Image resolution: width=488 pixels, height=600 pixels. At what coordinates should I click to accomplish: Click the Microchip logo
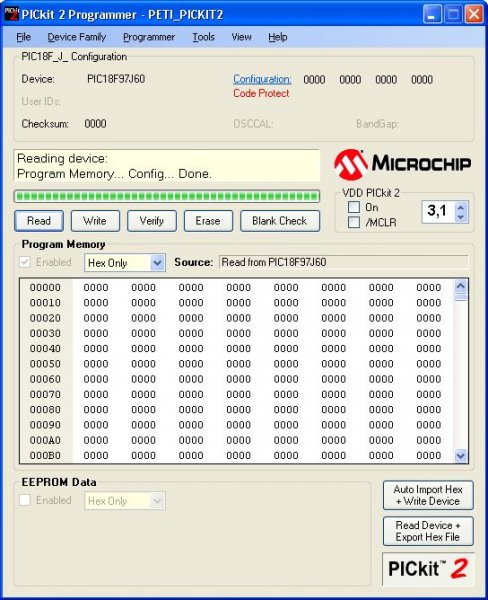(x=402, y=165)
